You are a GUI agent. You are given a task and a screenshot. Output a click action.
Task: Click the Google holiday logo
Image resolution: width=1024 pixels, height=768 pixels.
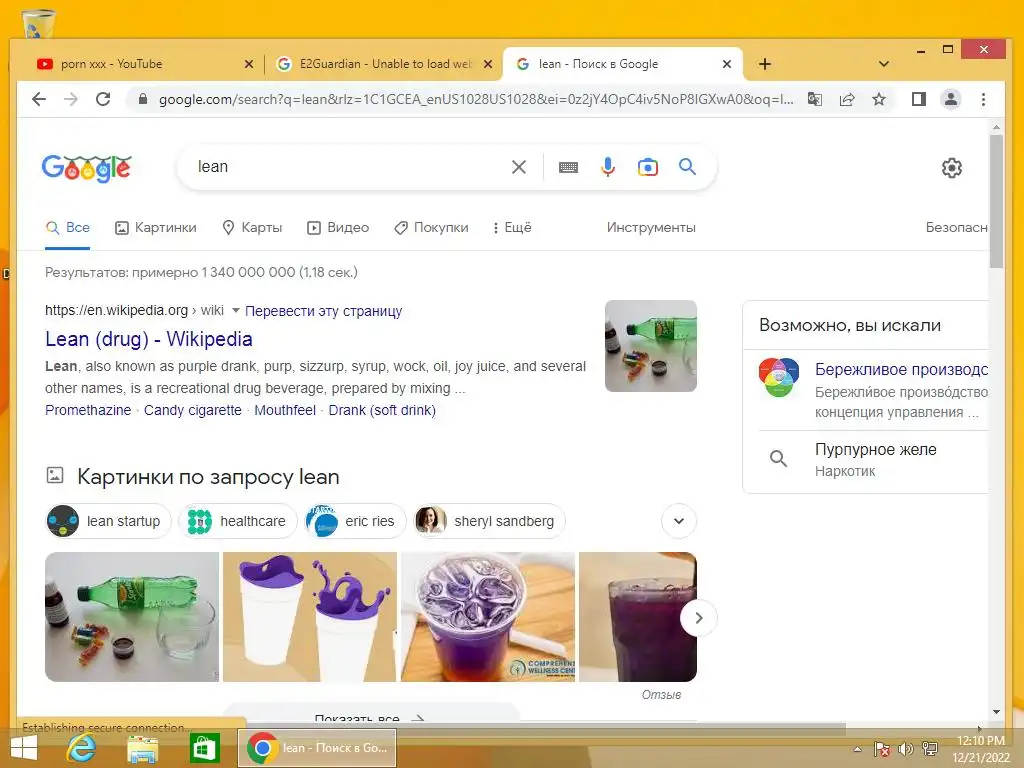point(87,168)
